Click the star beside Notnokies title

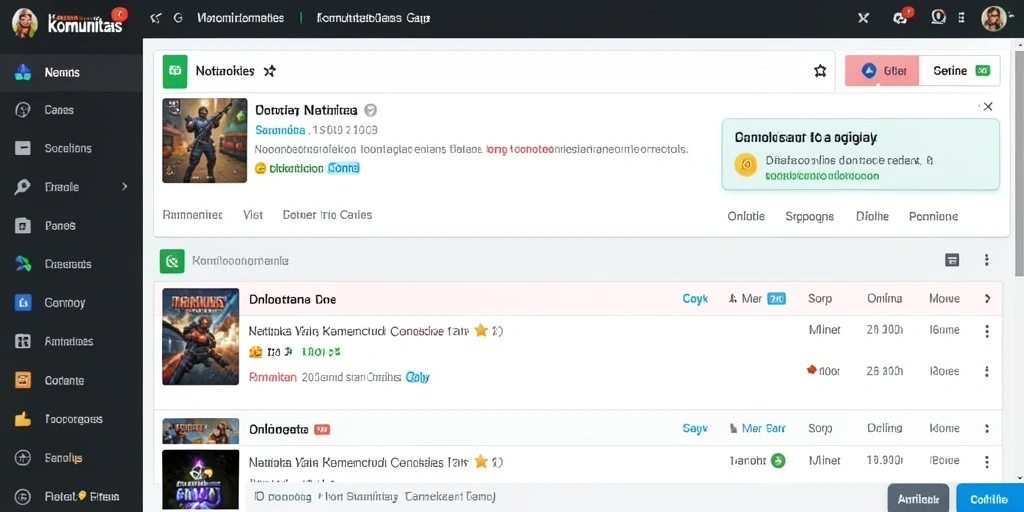click(269, 71)
